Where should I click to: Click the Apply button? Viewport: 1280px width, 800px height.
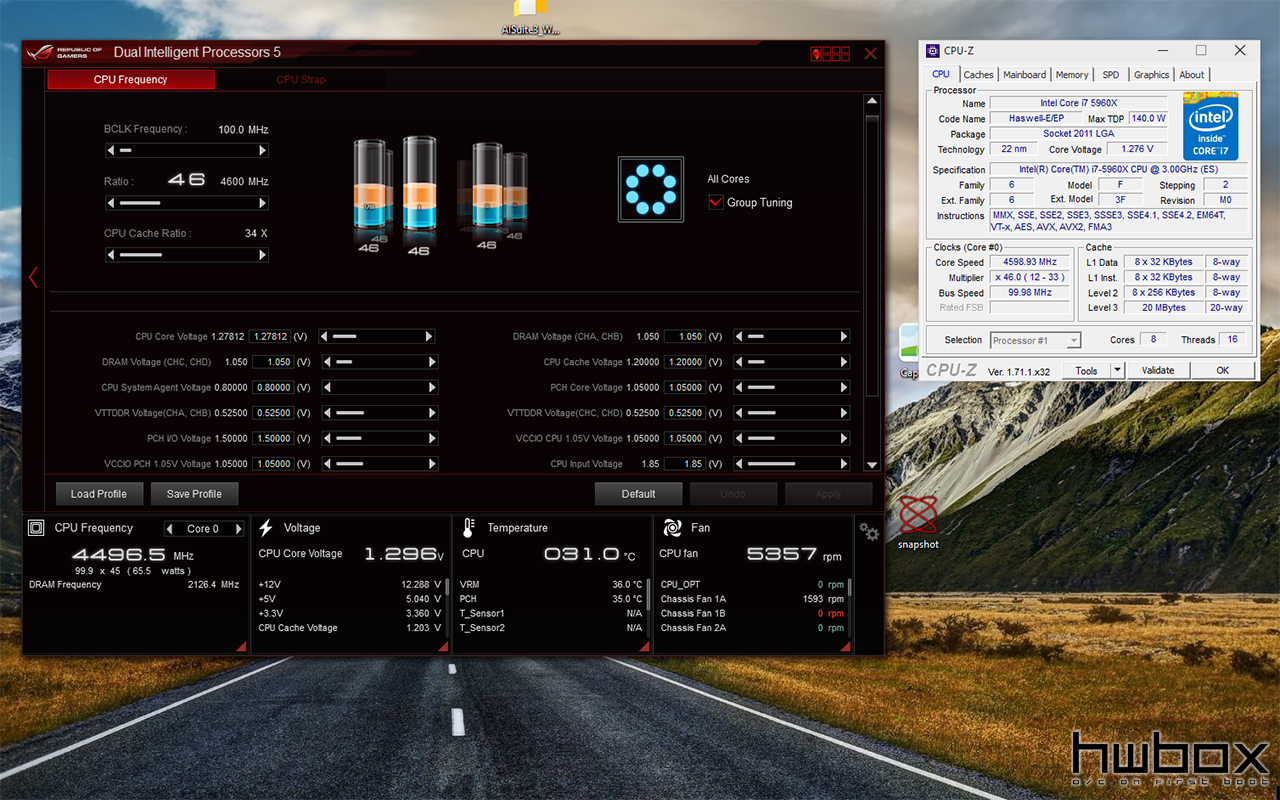(x=828, y=494)
